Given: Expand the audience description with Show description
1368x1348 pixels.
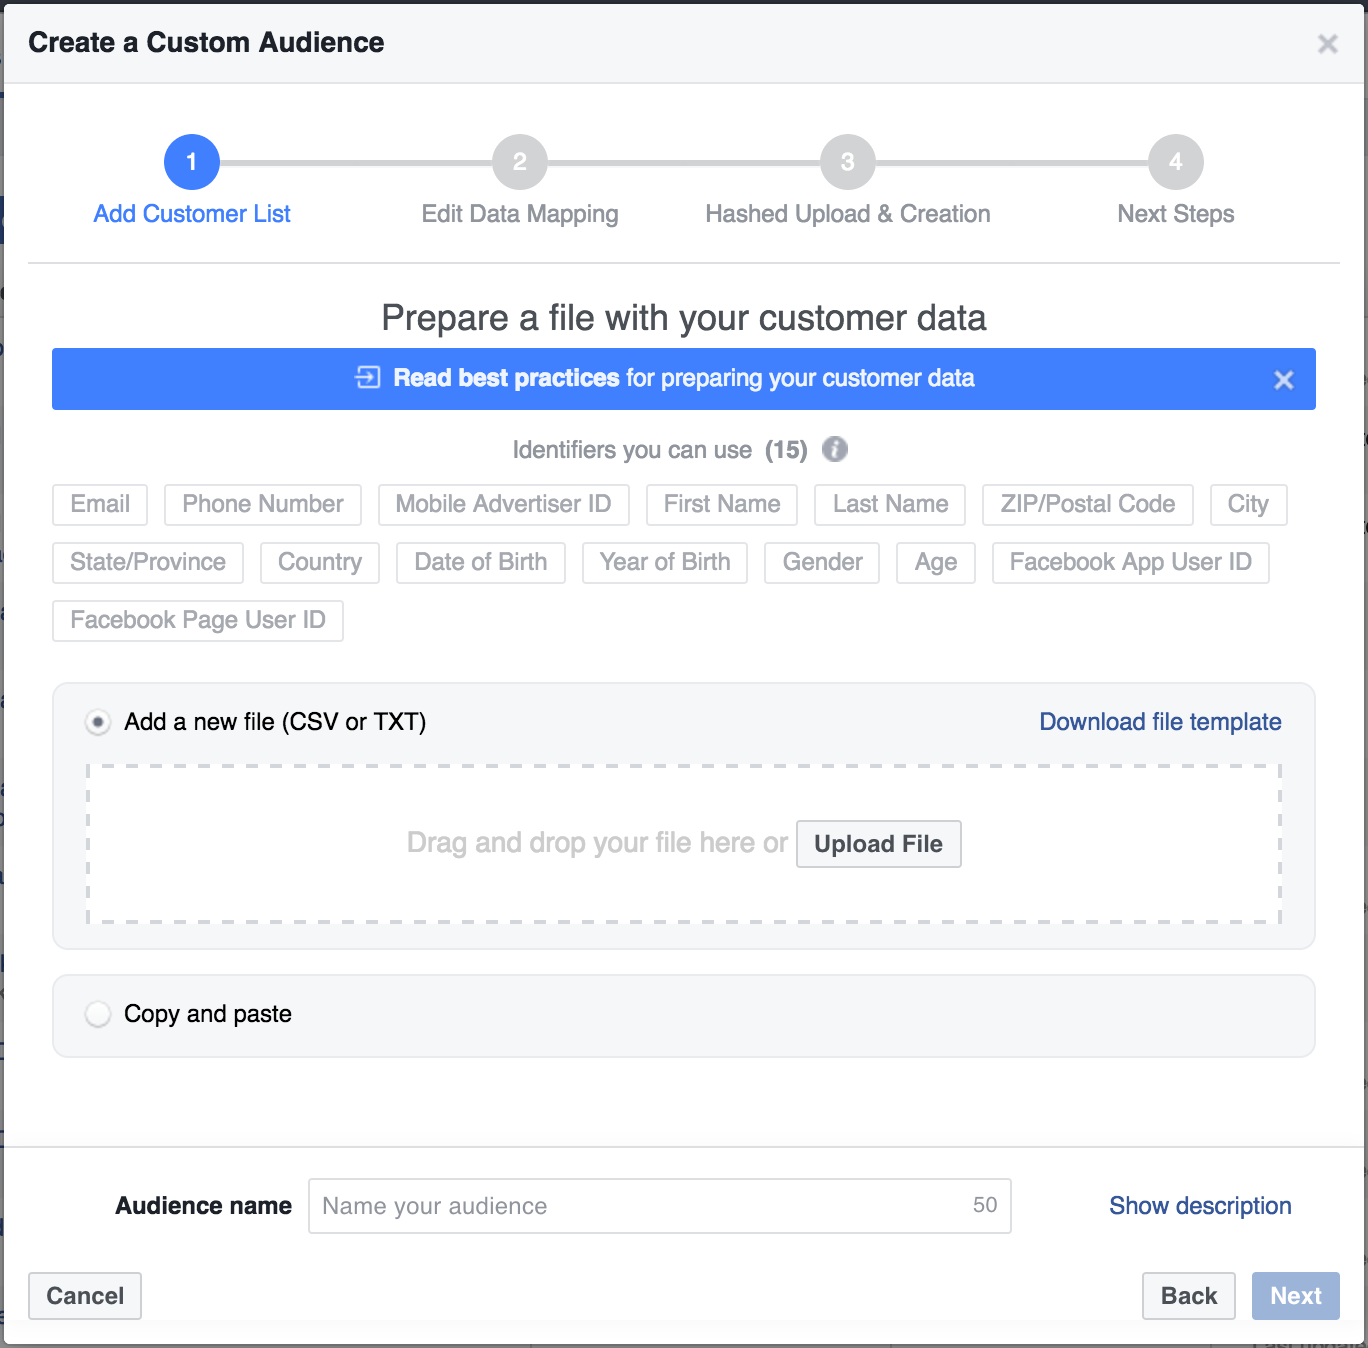Looking at the screenshot, I should pyautogui.click(x=1200, y=1205).
